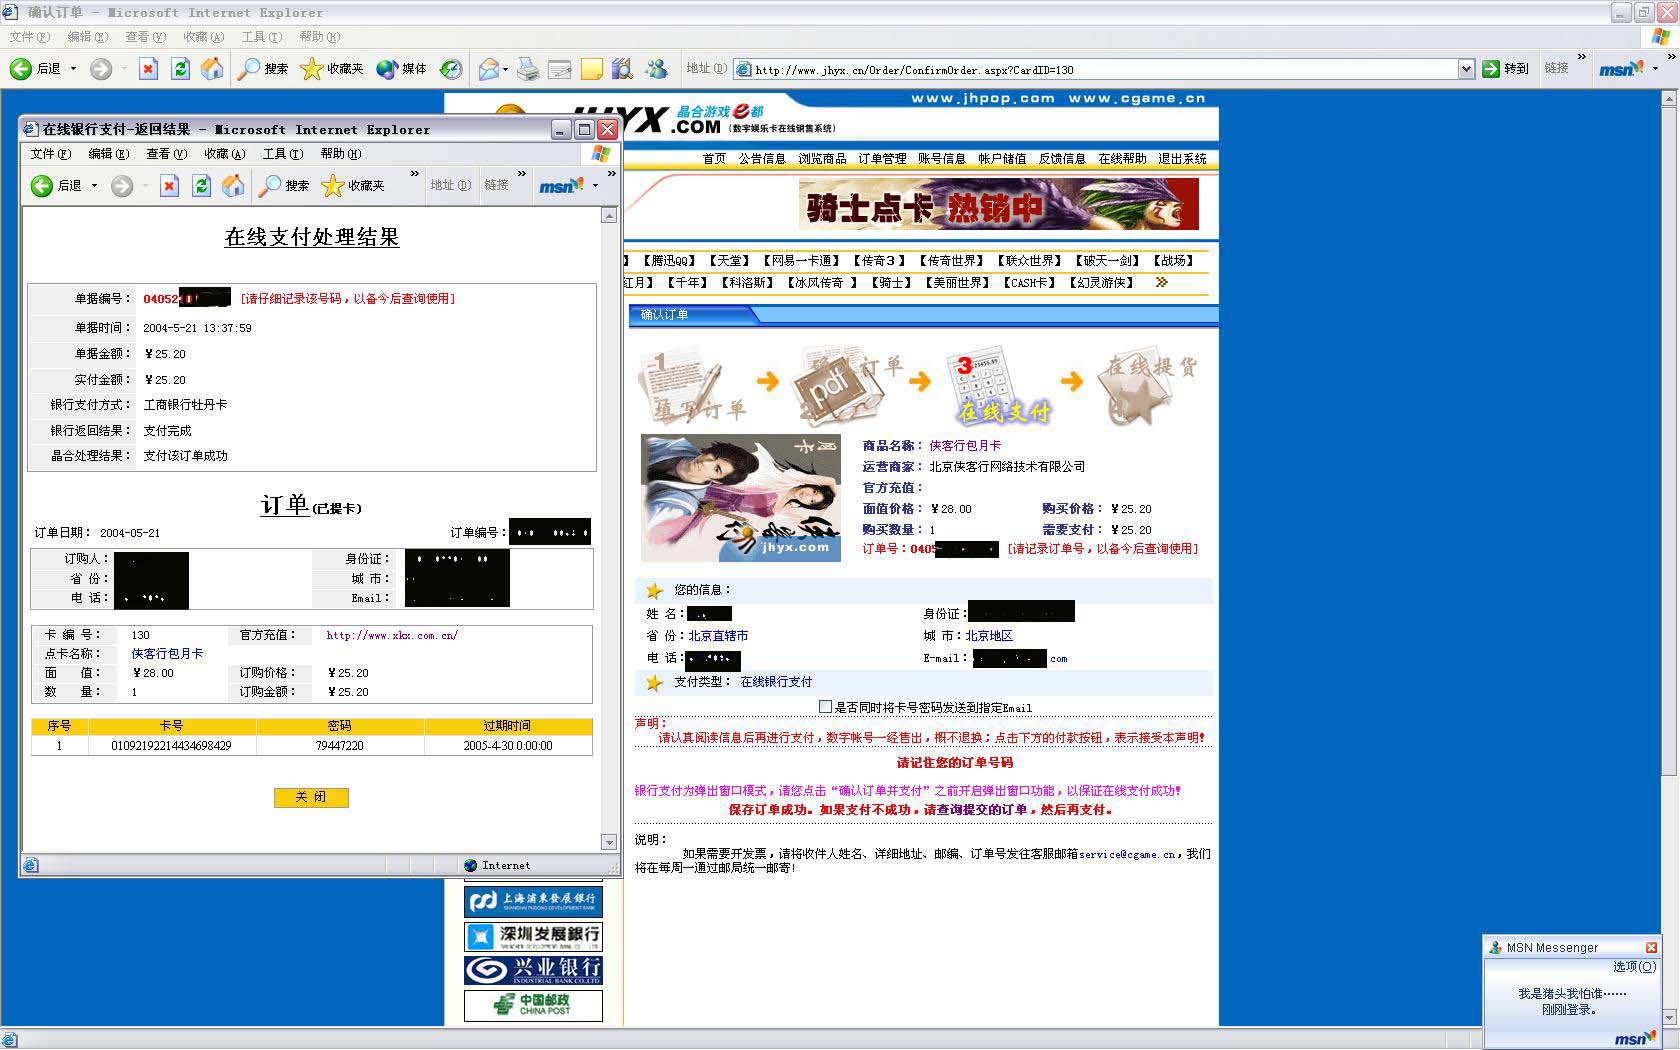Click 订单管理 in site navigation

882,158
